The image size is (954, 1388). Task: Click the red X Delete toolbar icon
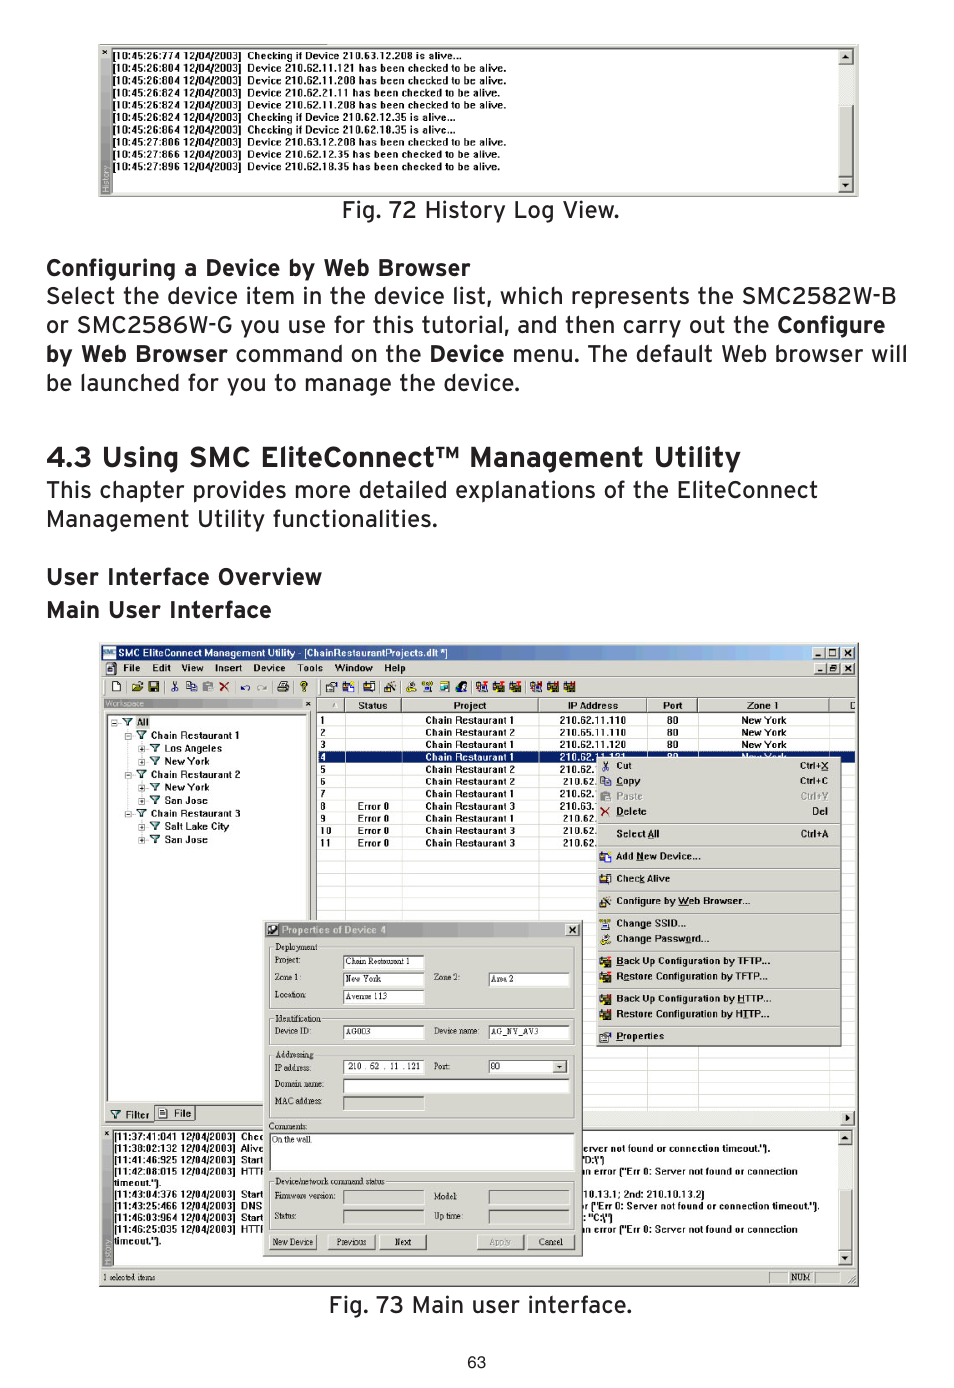click(x=224, y=687)
